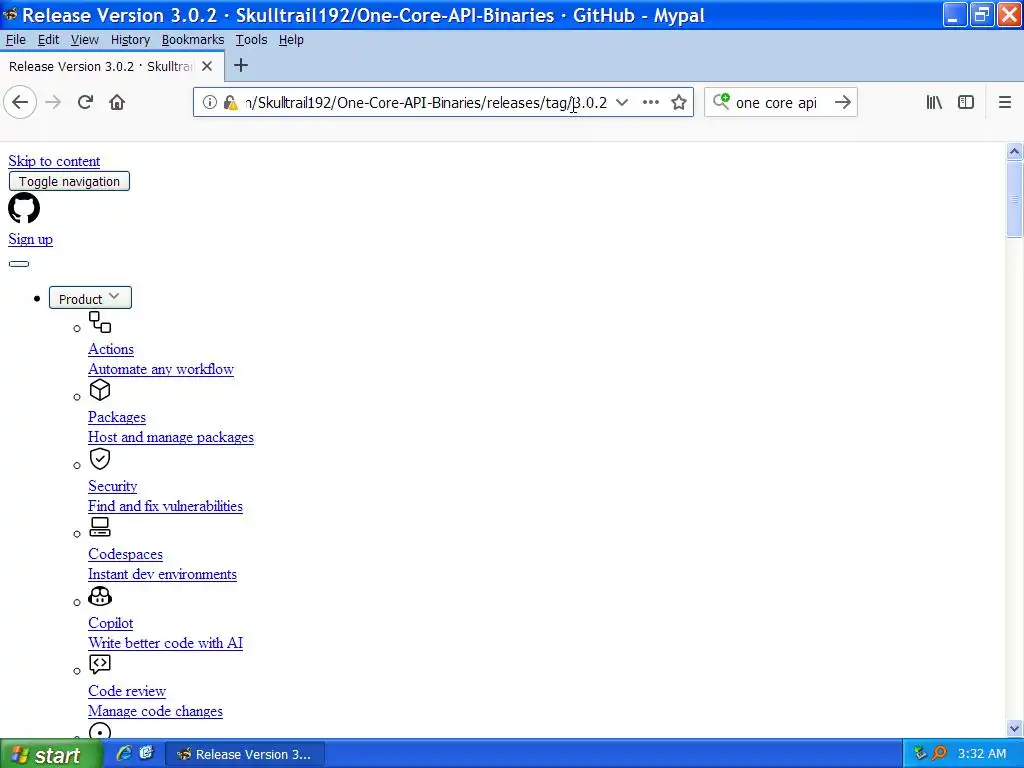Click the GitHub Octocat logo
The image size is (1024, 768).
pyautogui.click(x=24, y=208)
